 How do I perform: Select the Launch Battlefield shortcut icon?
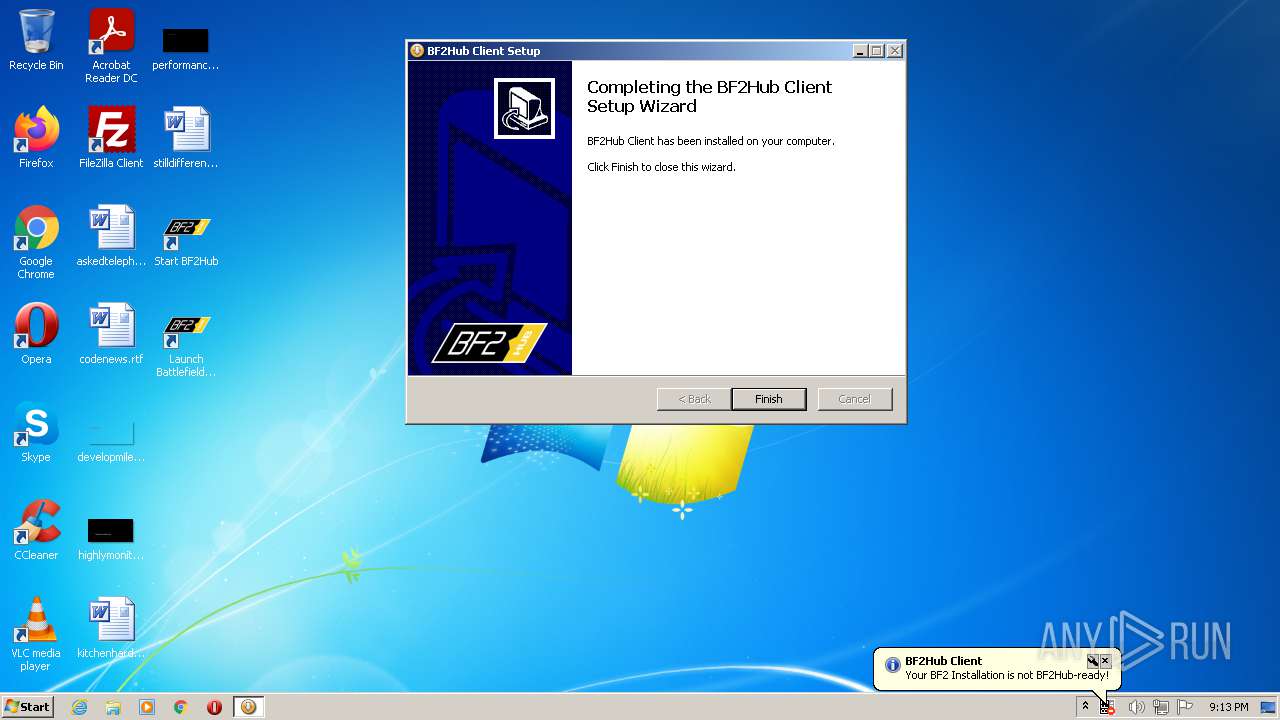186,346
